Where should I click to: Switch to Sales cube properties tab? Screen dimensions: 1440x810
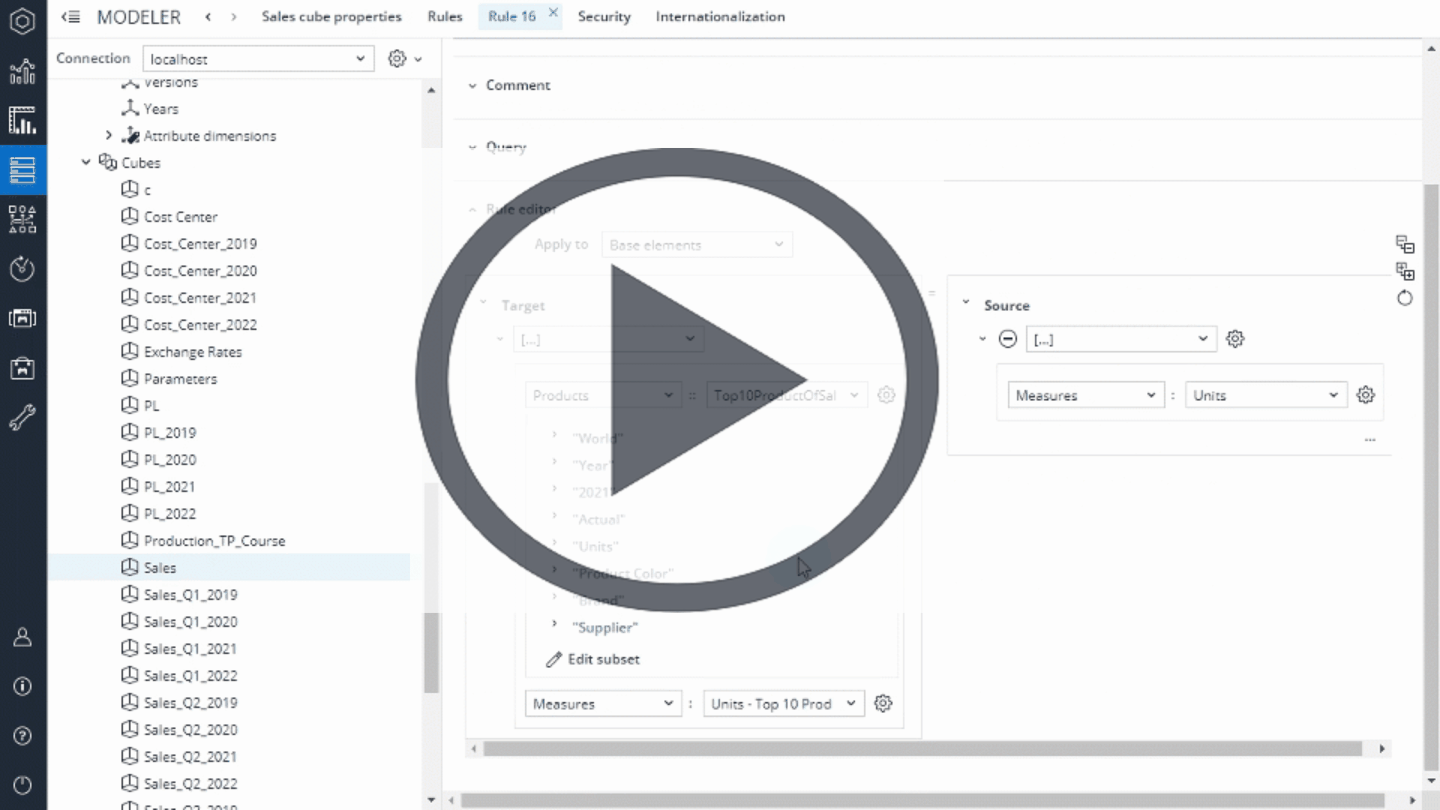(x=331, y=16)
